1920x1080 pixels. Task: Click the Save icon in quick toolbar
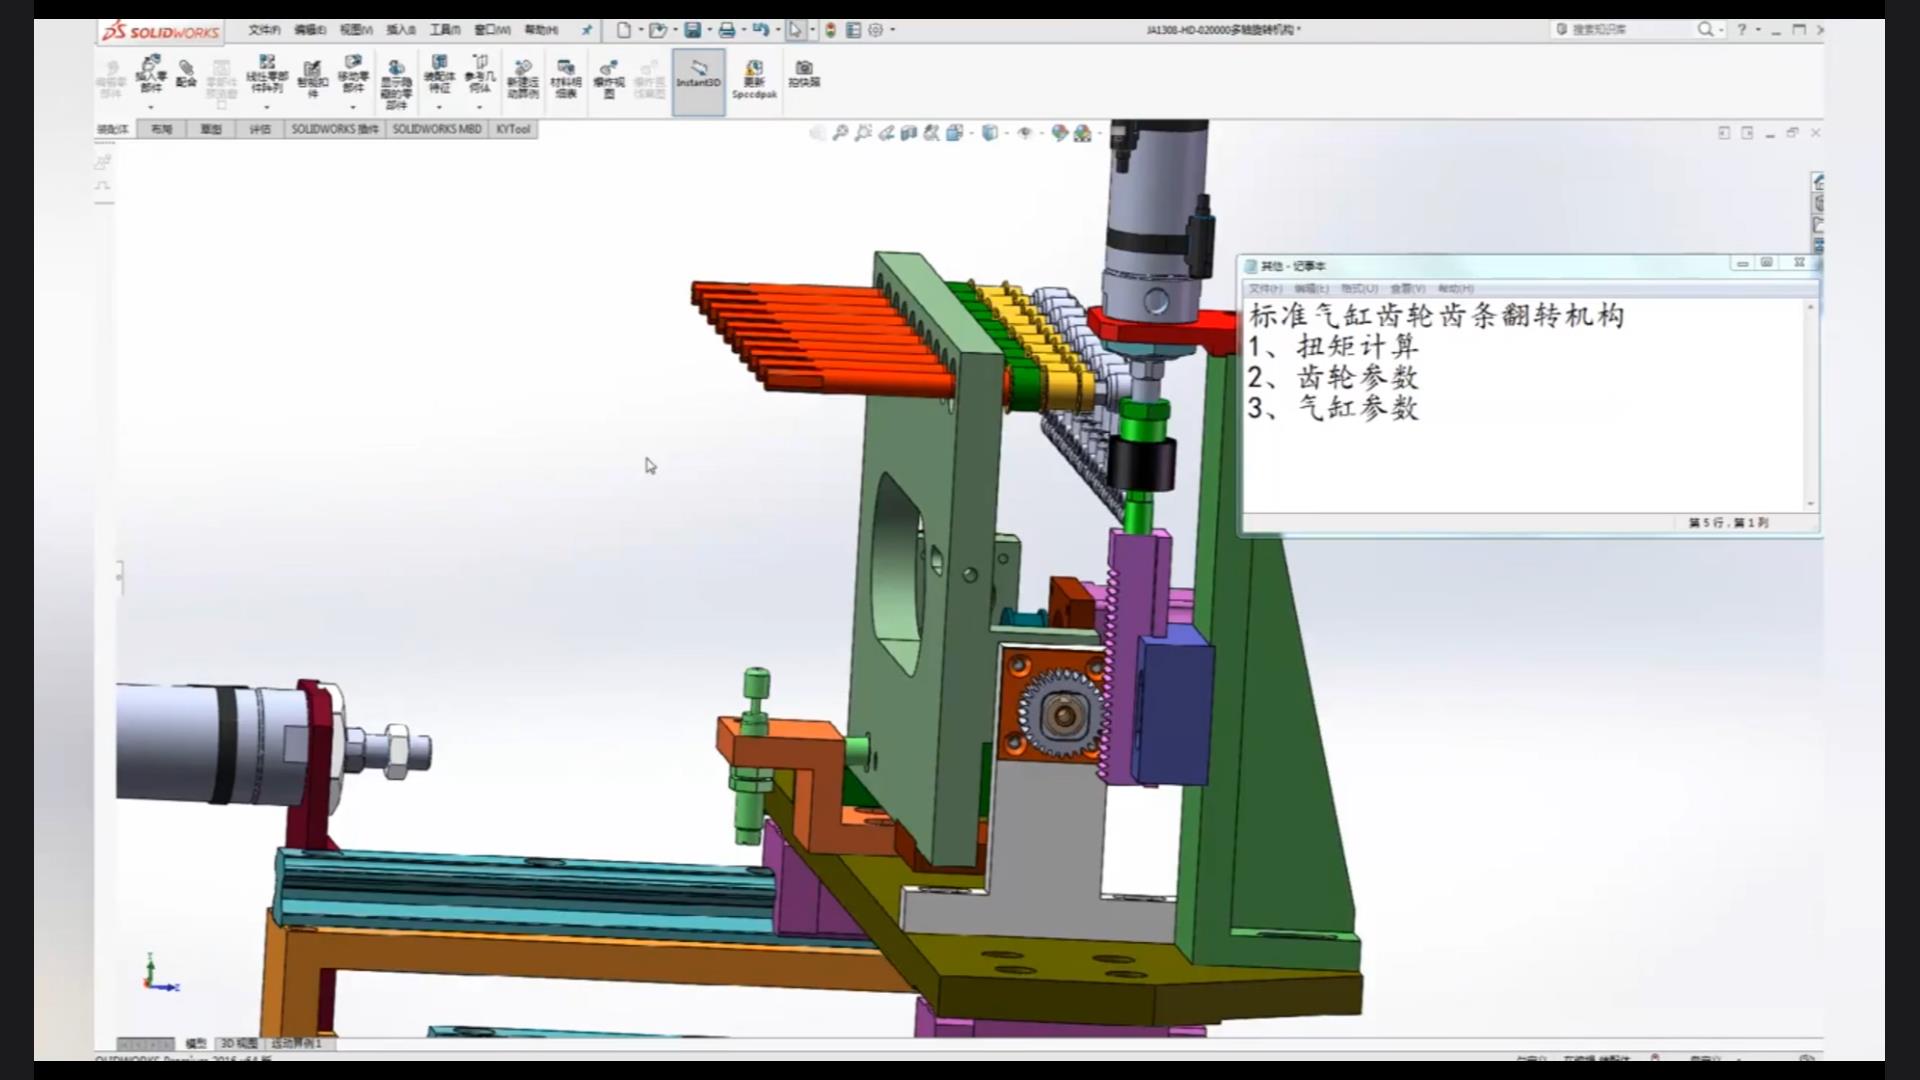point(692,30)
